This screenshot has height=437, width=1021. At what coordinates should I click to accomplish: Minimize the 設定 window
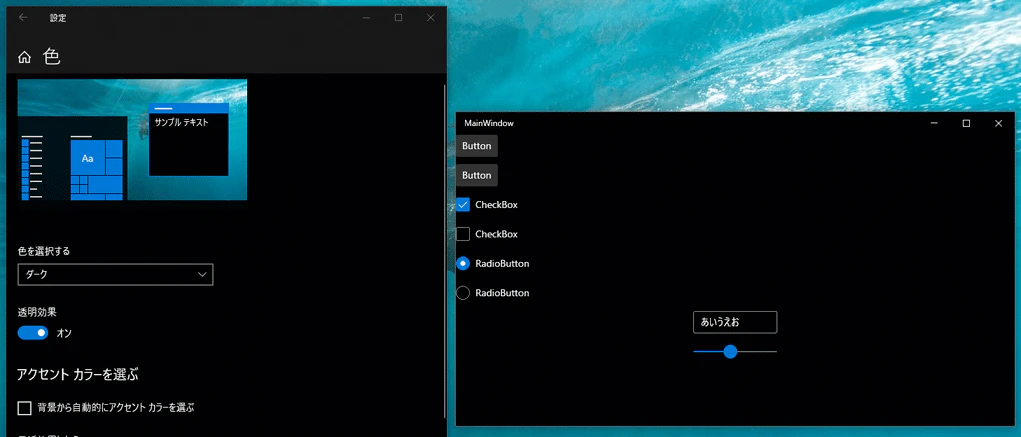[367, 18]
